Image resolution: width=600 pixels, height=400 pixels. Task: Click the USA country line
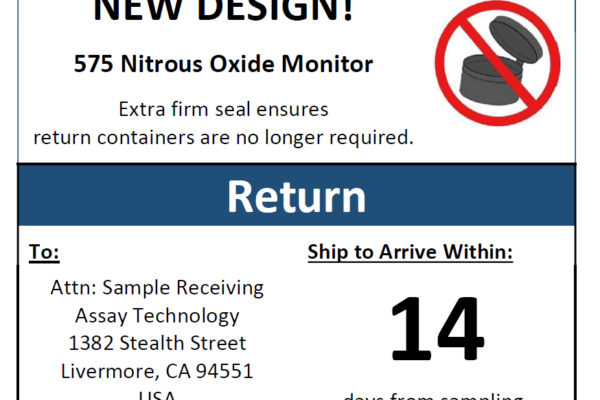pyautogui.click(x=157, y=395)
